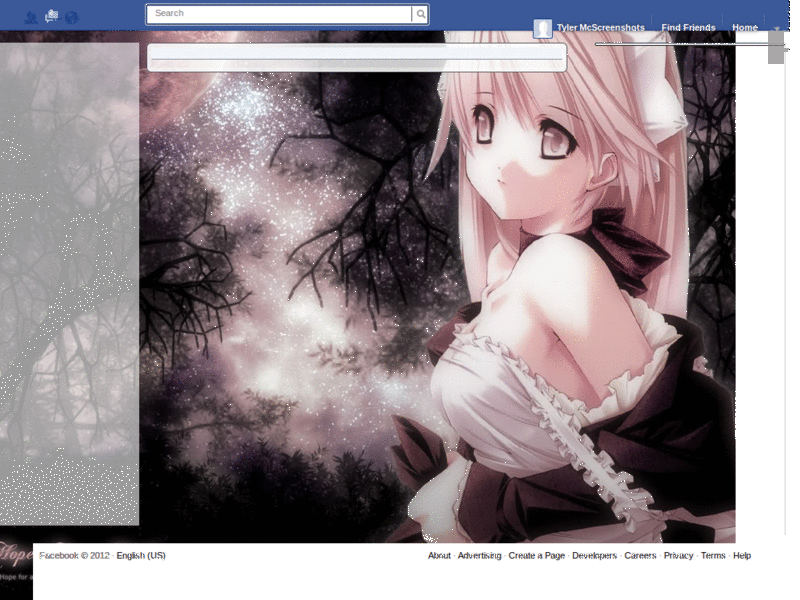The image size is (800, 600).
Task: Click the empty status box below search
Action: (x=357, y=57)
